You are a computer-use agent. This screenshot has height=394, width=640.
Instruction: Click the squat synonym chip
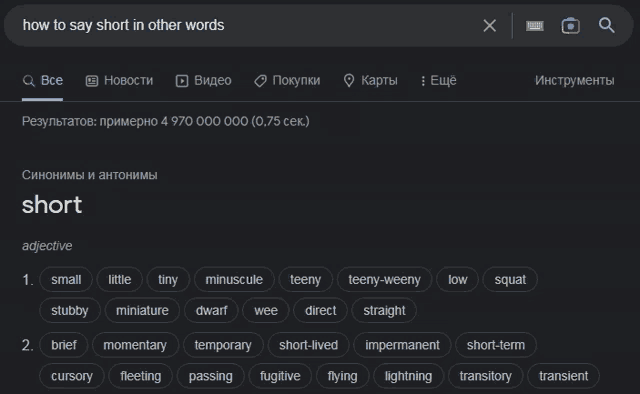pyautogui.click(x=510, y=280)
